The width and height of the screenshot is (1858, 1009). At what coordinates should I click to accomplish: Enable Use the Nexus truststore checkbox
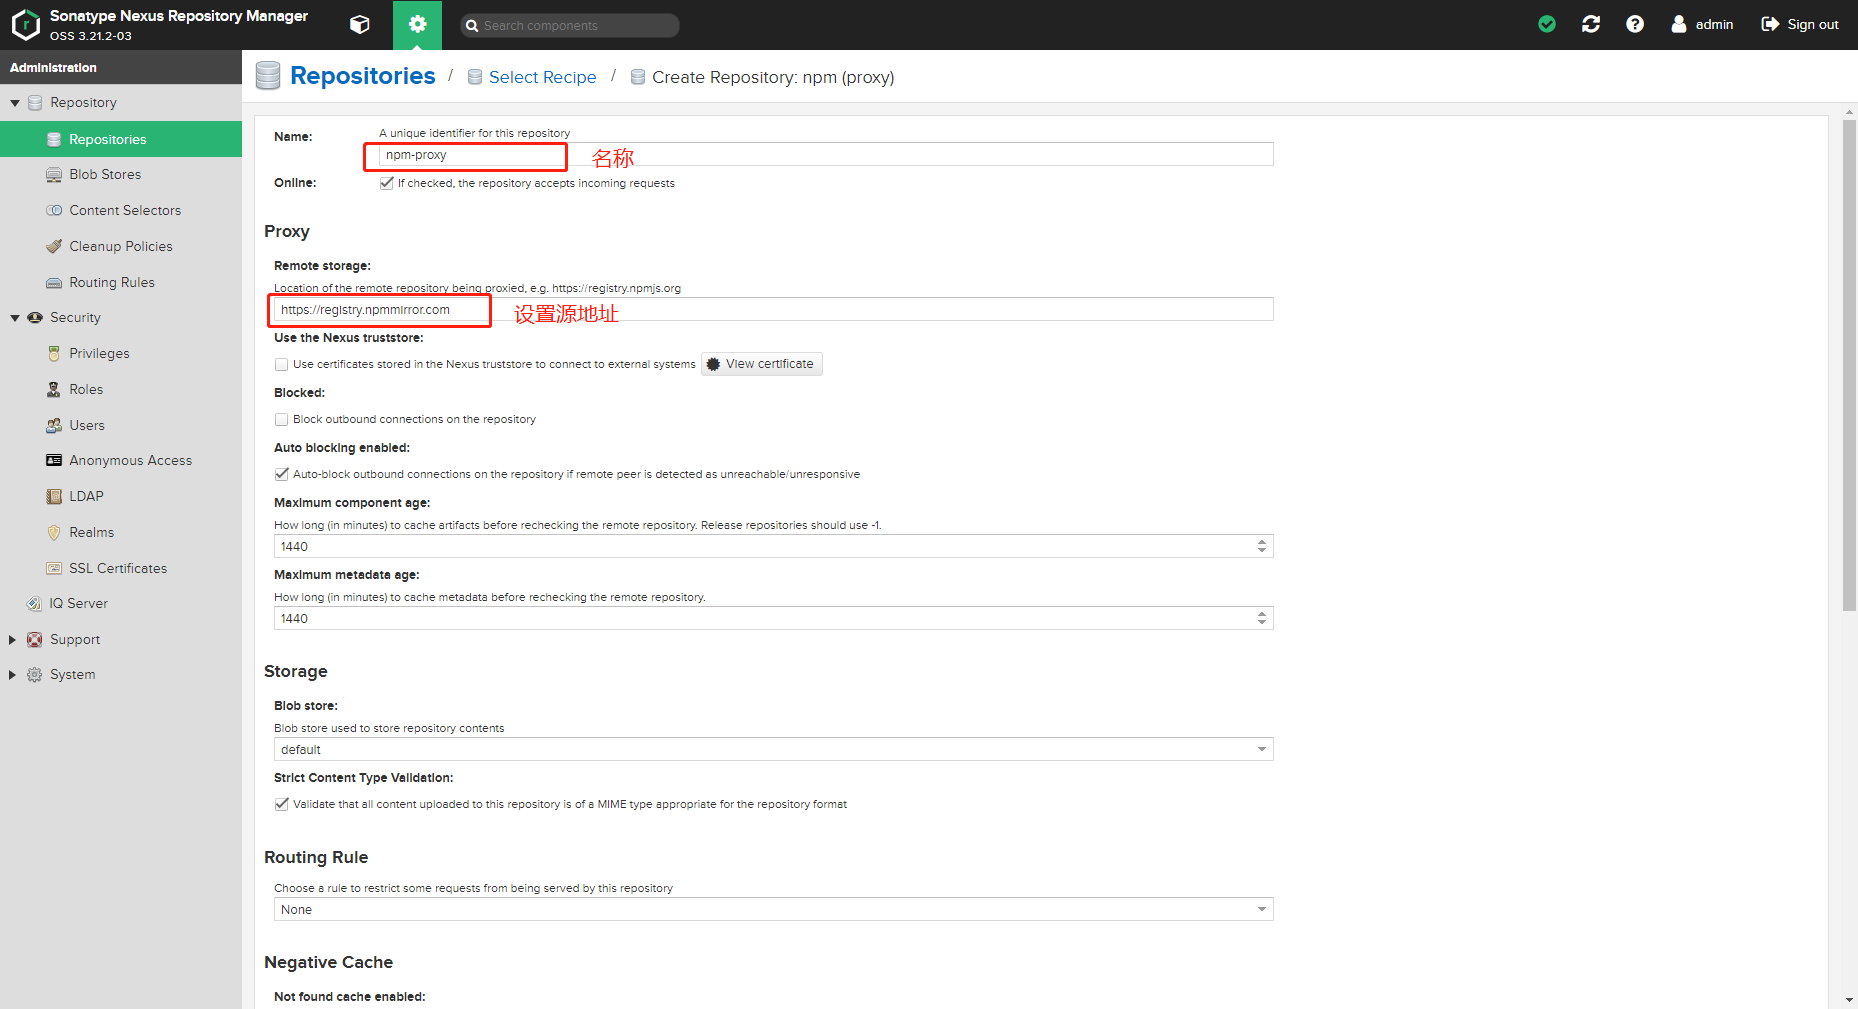(x=281, y=365)
